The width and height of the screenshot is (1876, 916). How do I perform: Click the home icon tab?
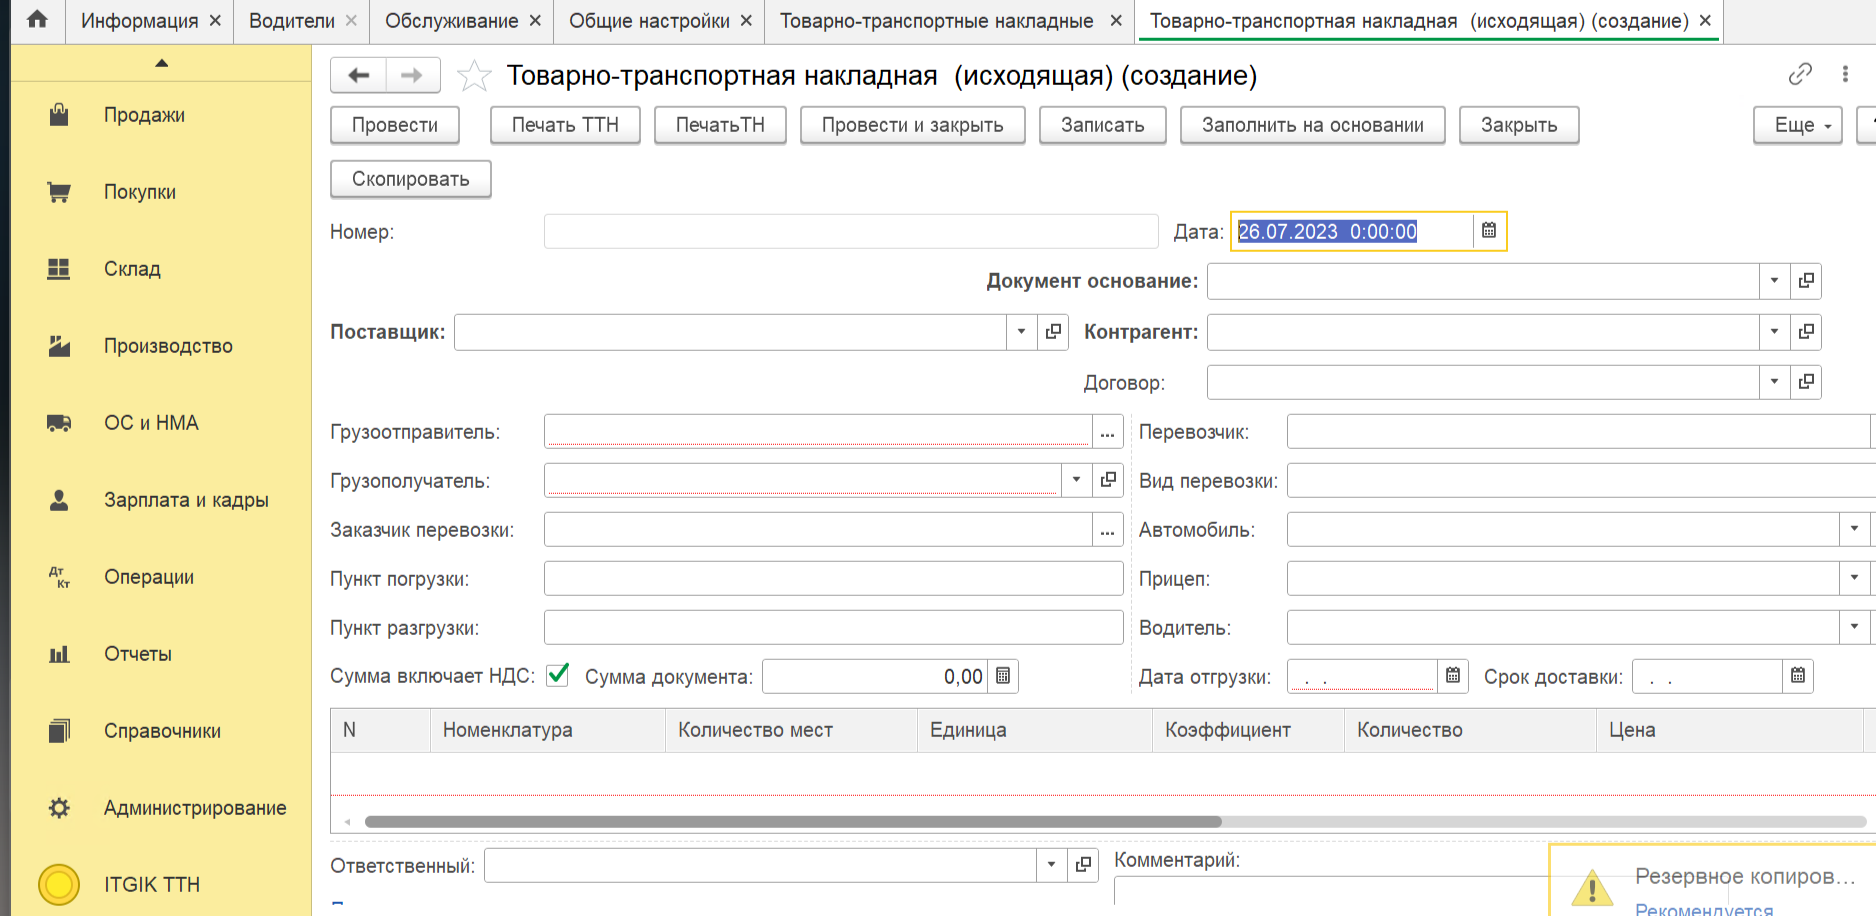(x=37, y=20)
